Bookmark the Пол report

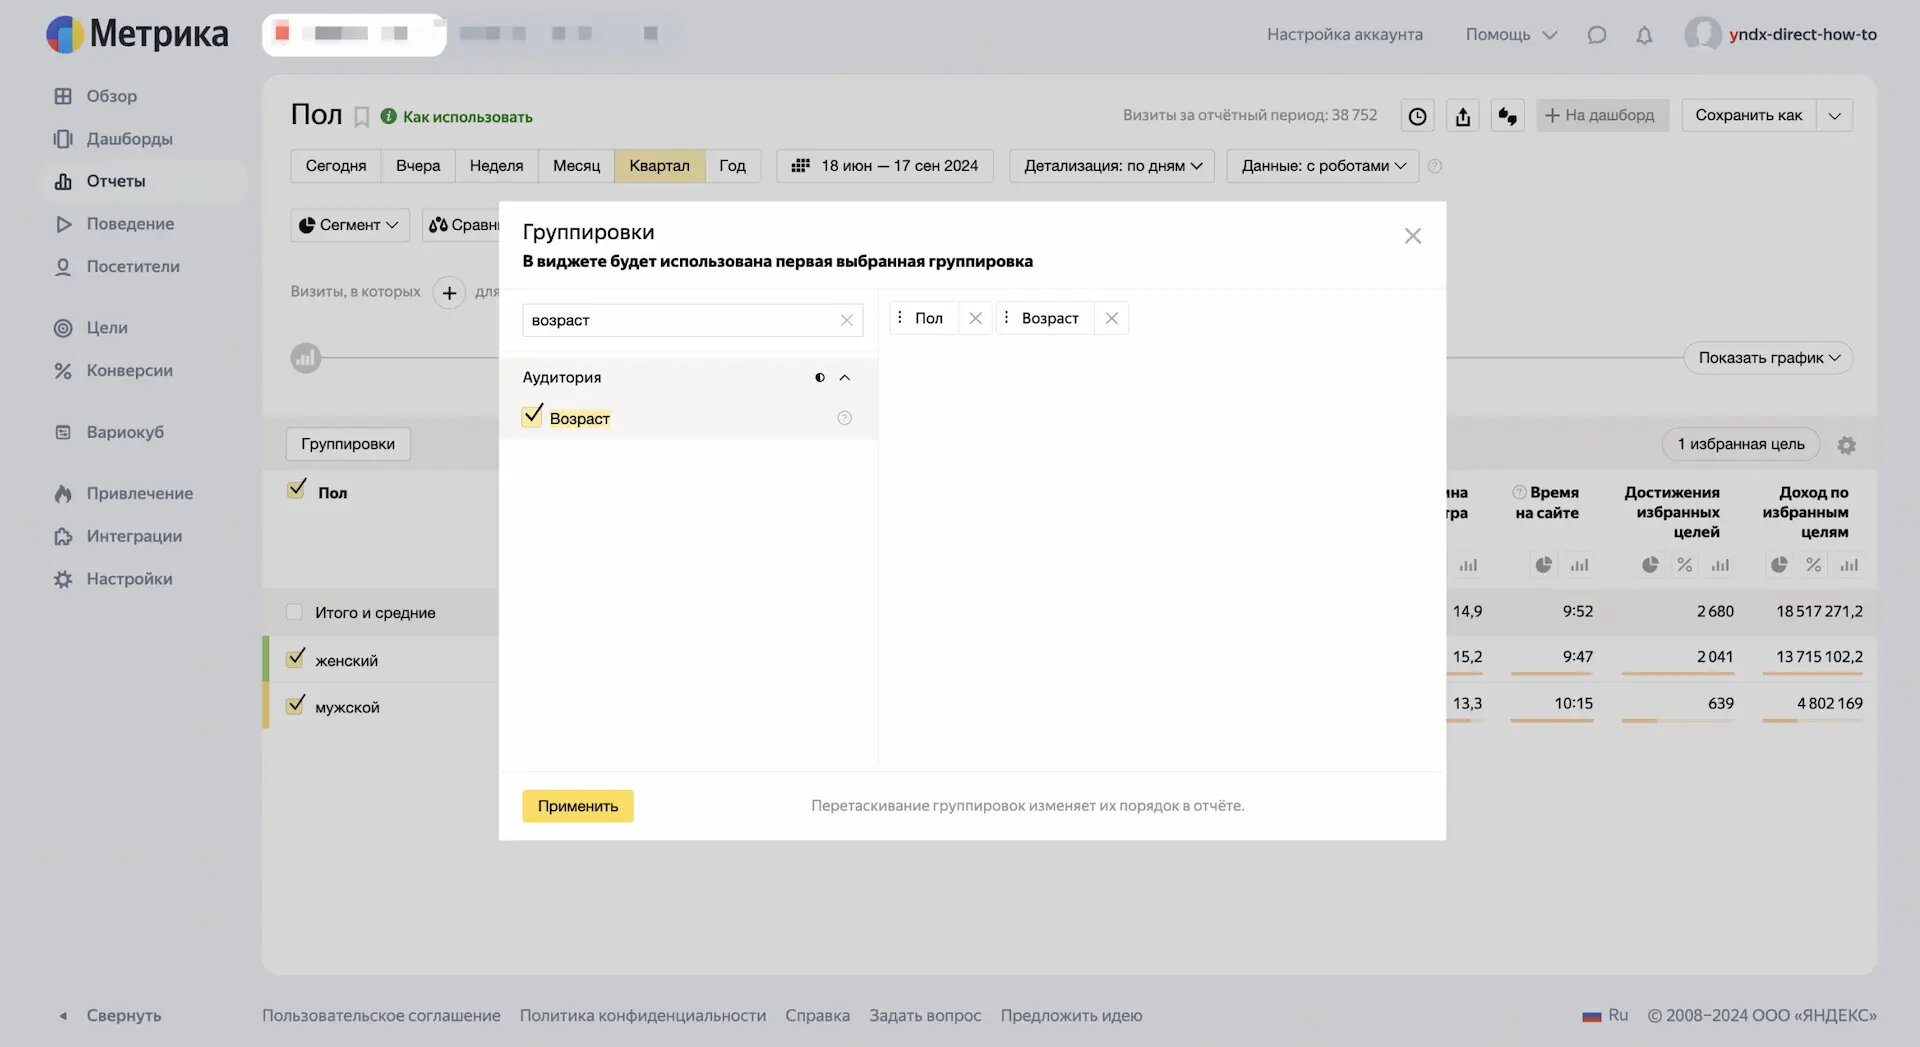pyautogui.click(x=362, y=117)
